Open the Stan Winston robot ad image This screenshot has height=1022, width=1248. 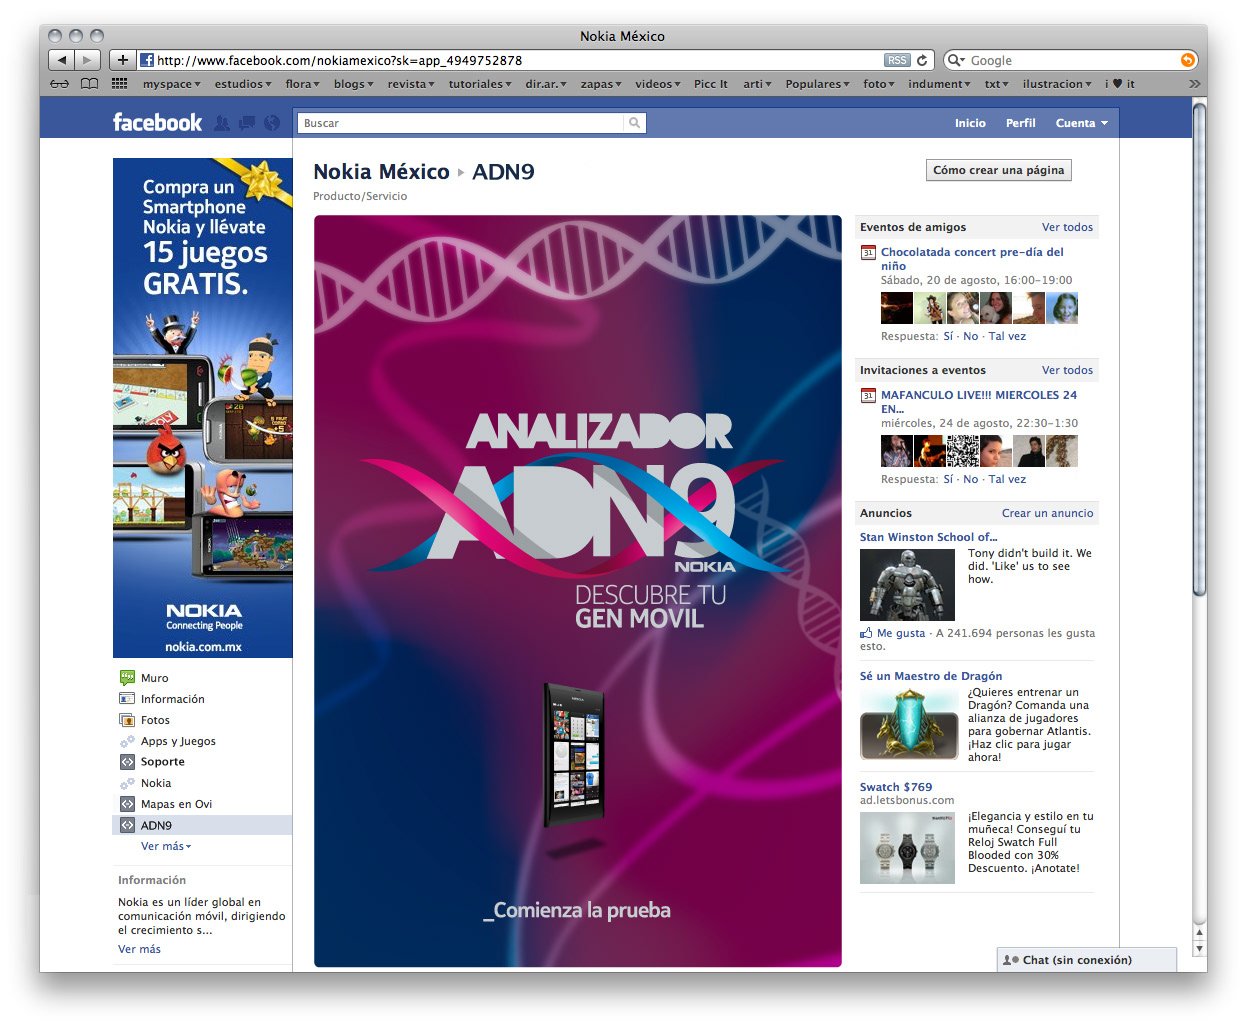pos(907,585)
